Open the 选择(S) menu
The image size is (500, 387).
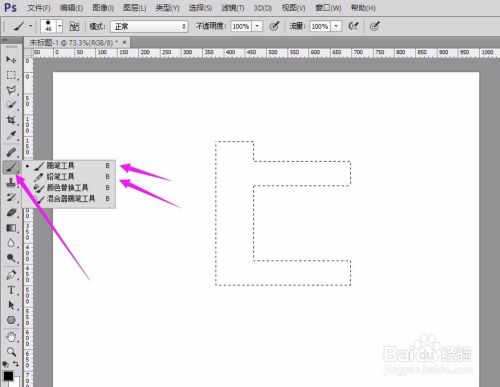200,8
